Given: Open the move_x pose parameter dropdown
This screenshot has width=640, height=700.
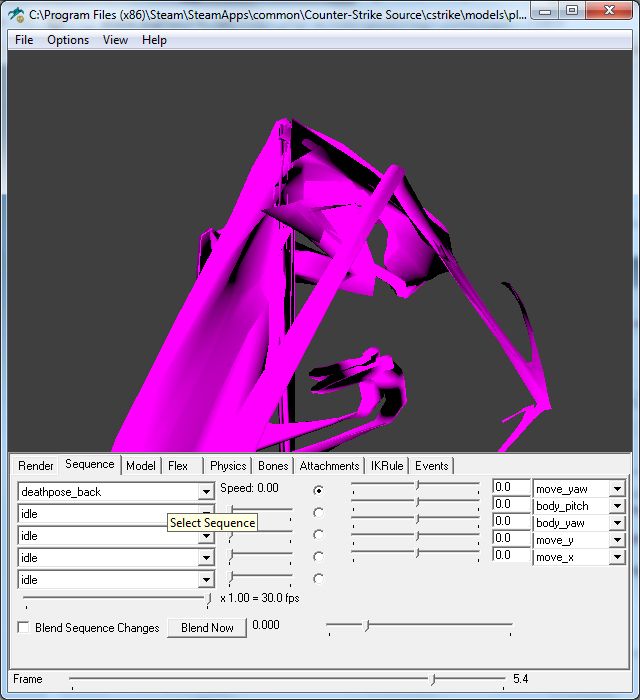Looking at the screenshot, I should (617, 557).
